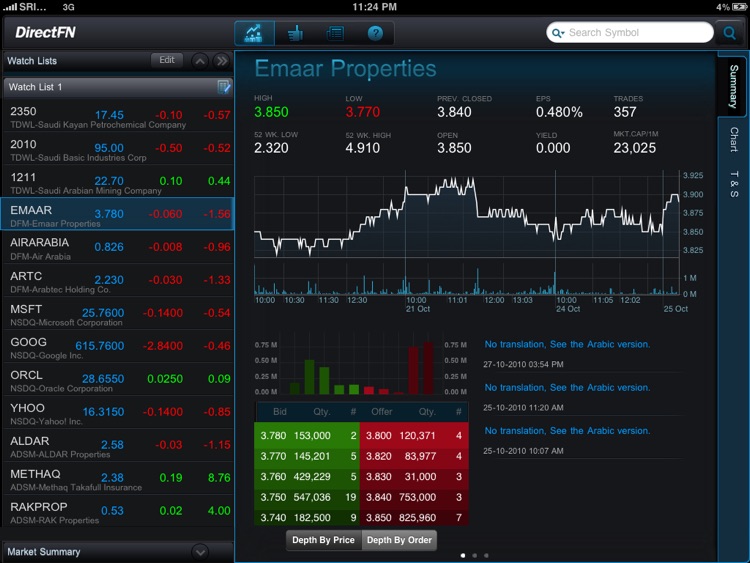Viewport: 750px width, 563px height.
Task: Select the EMAAR watch list row
Action: [x=118, y=214]
